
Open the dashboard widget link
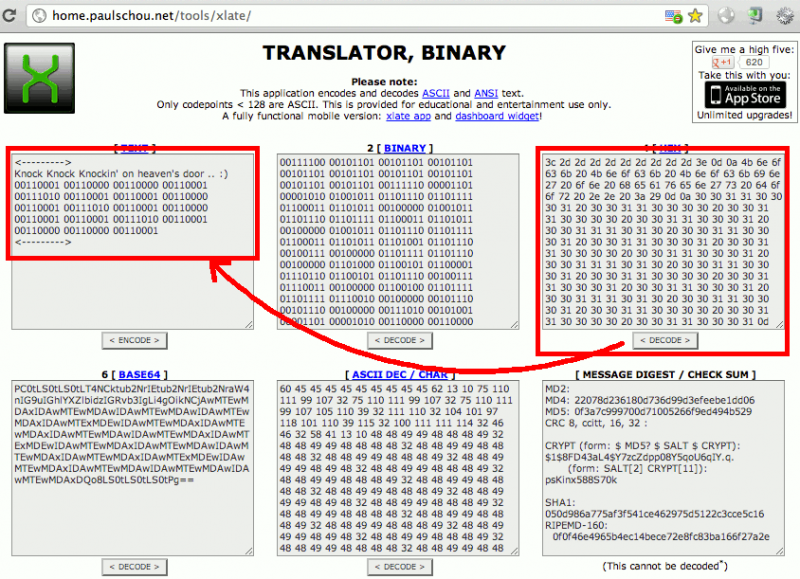(496, 115)
